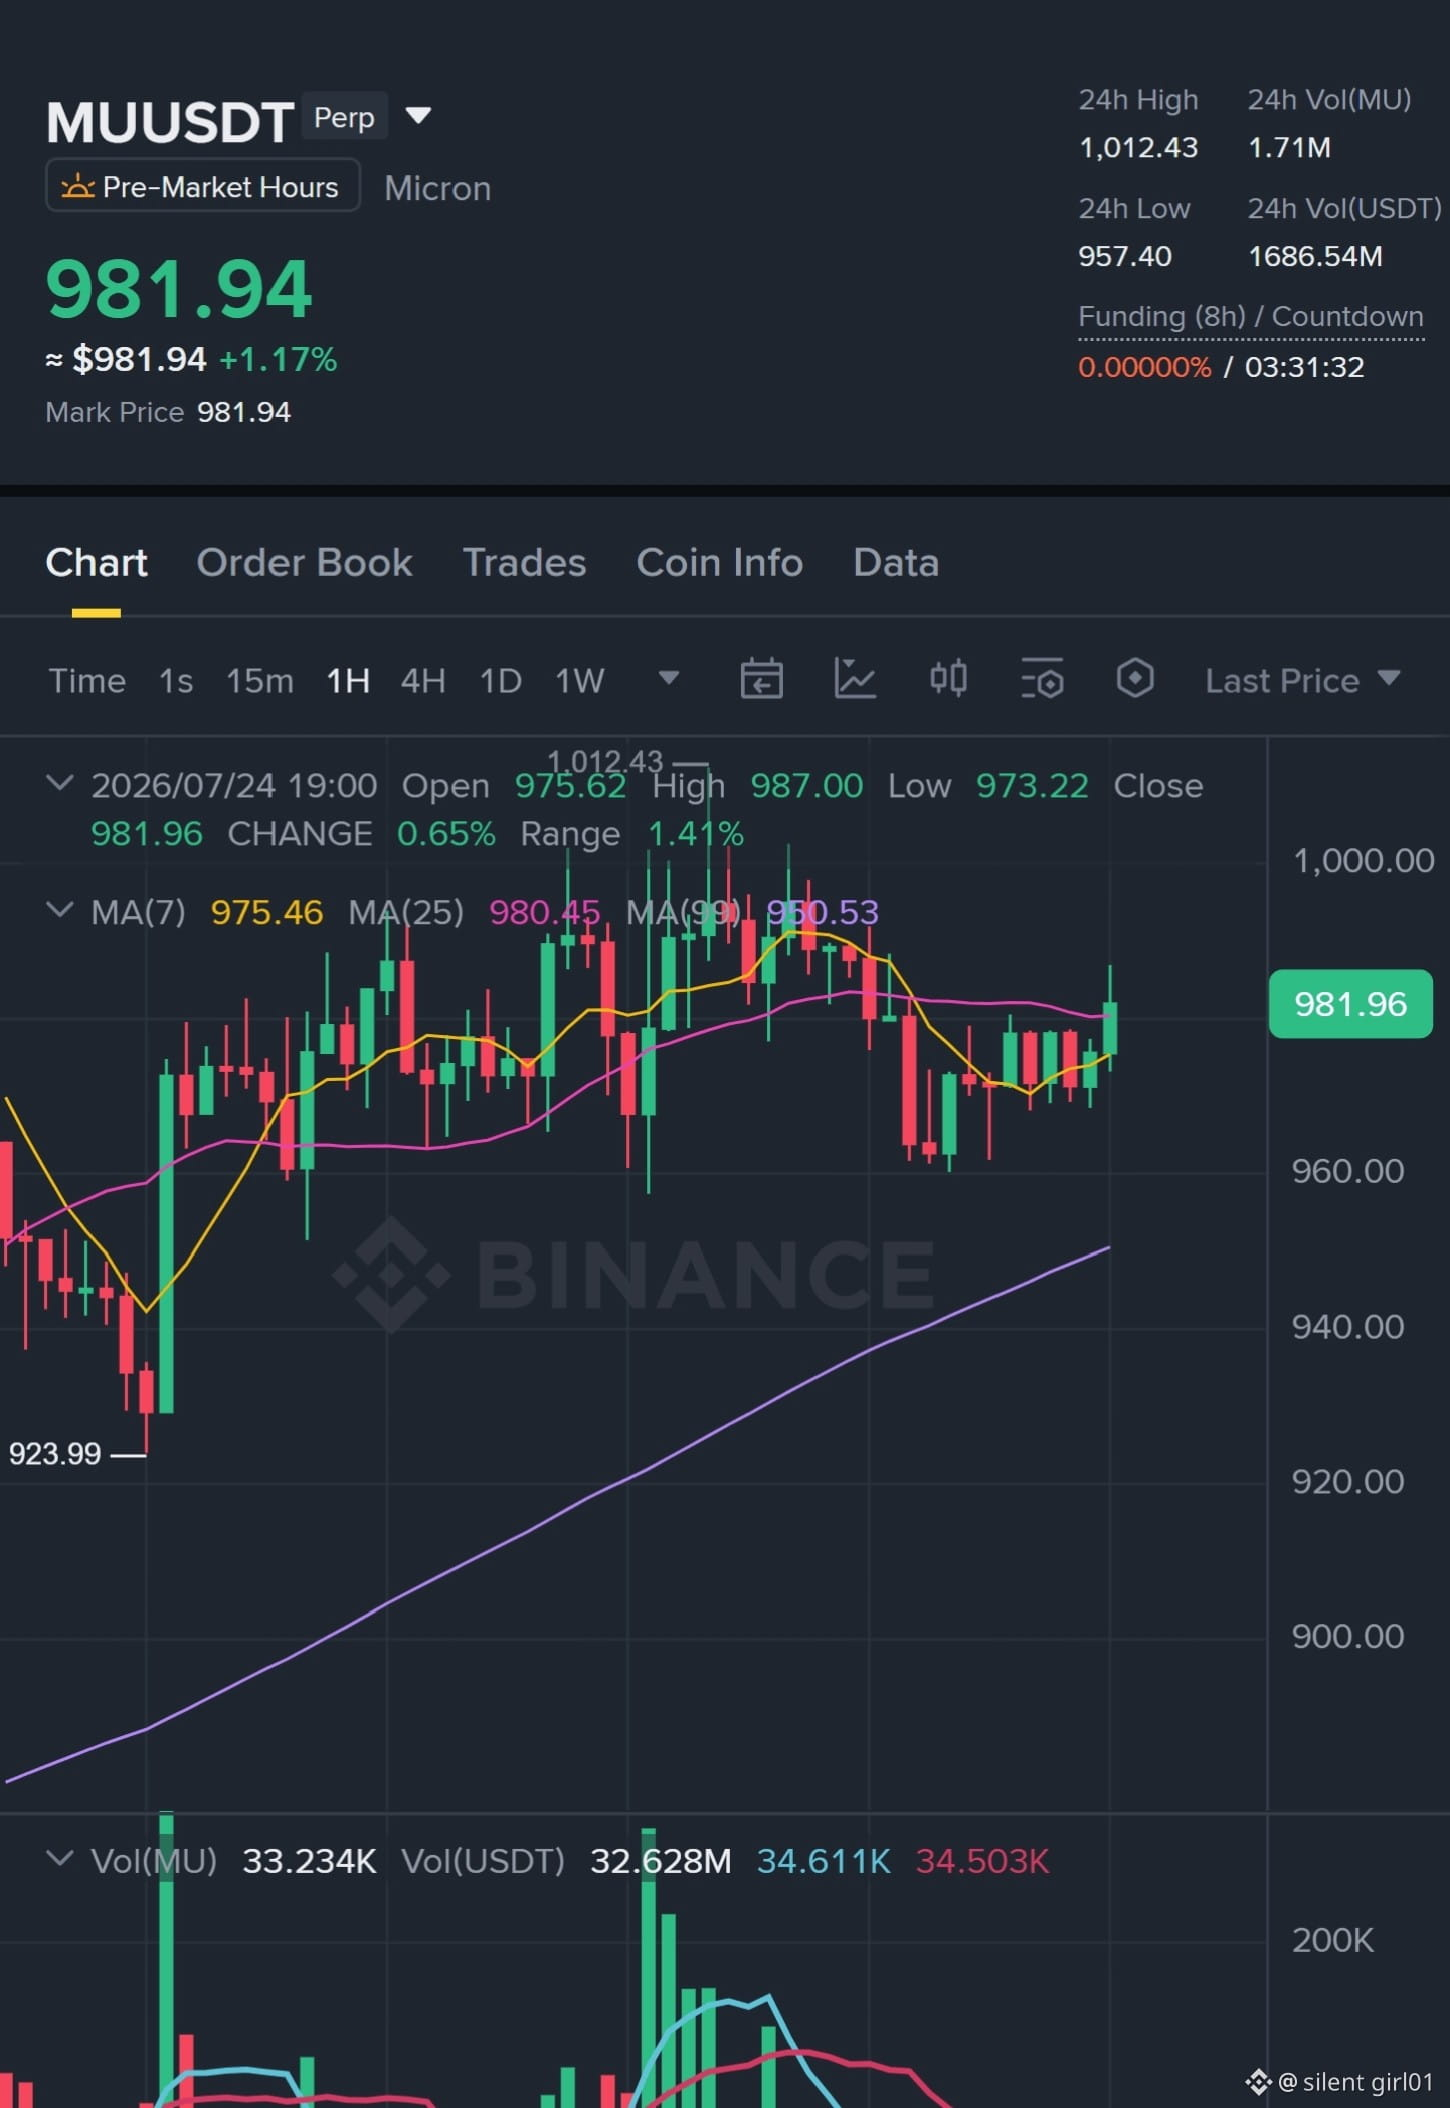Collapse the Vol(MU) volume indicator row

pyautogui.click(x=60, y=1859)
